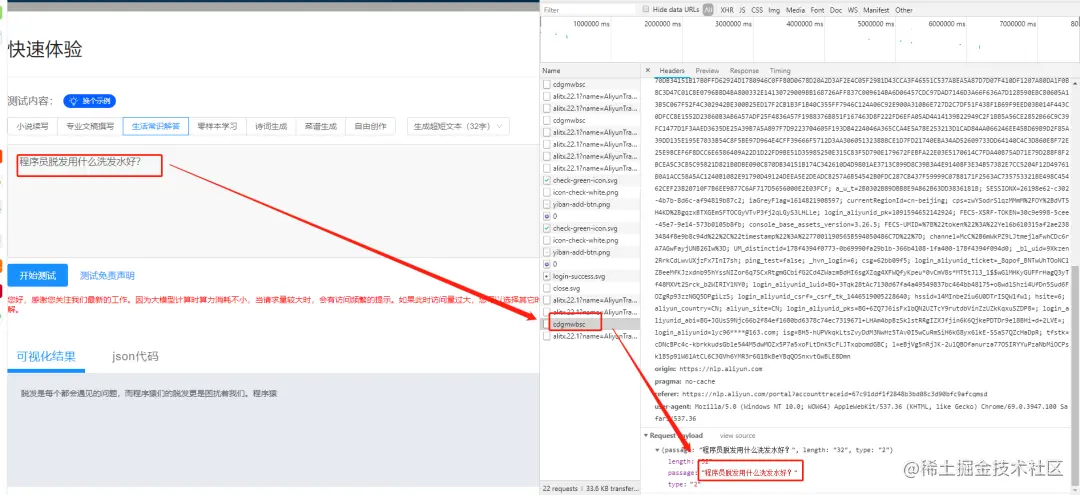Filter network requests by Img
This screenshot has width=1080, height=495.
(774, 10)
